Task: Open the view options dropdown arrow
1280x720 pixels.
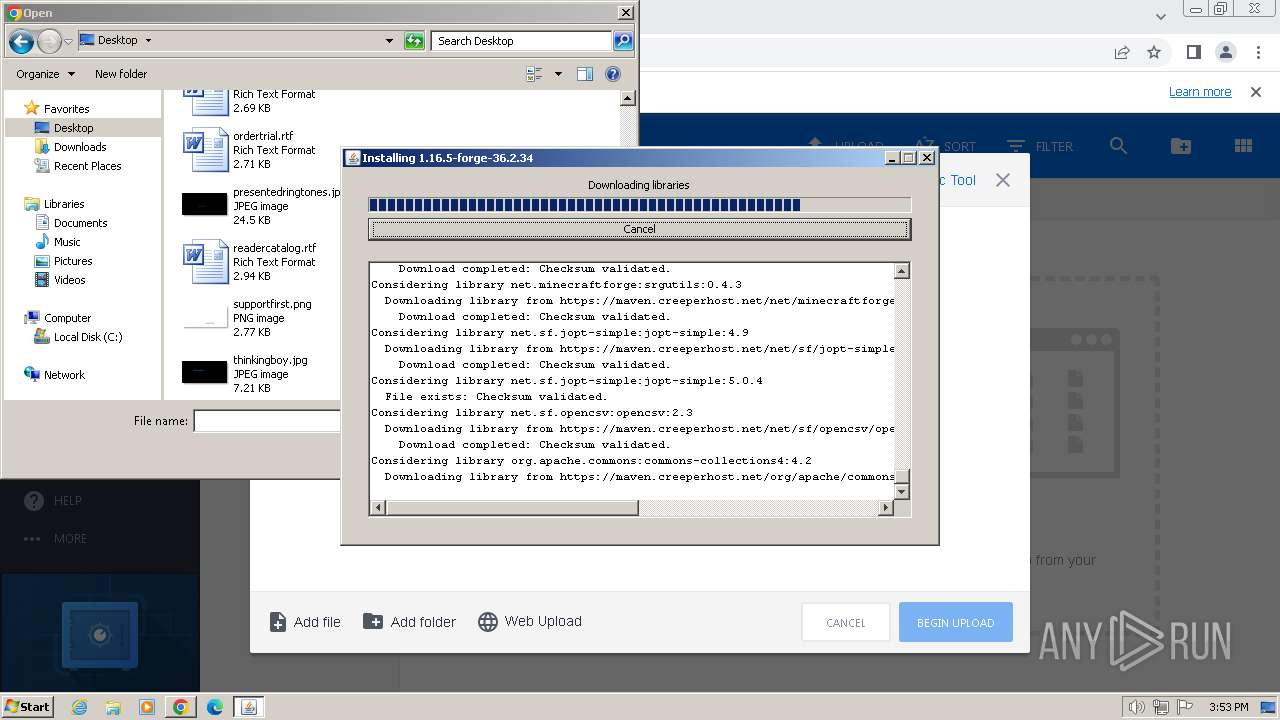Action: pos(558,74)
